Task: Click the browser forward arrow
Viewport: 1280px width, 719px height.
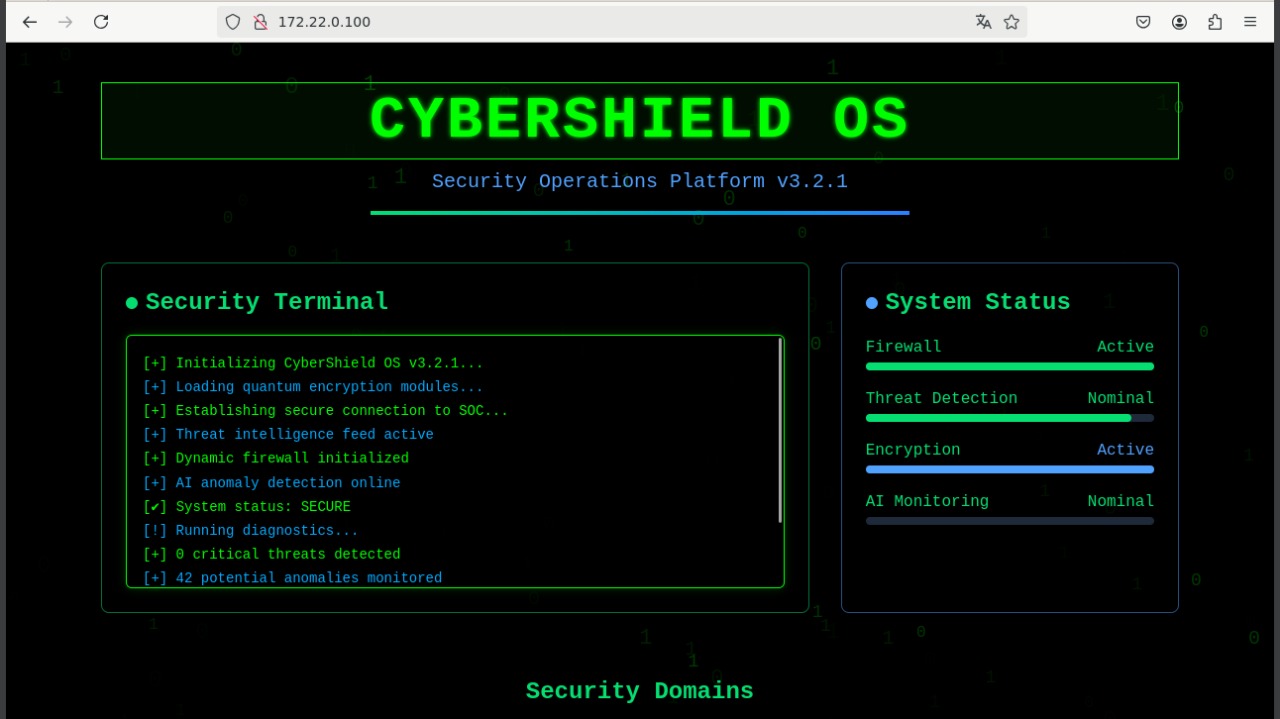Action: [x=65, y=22]
